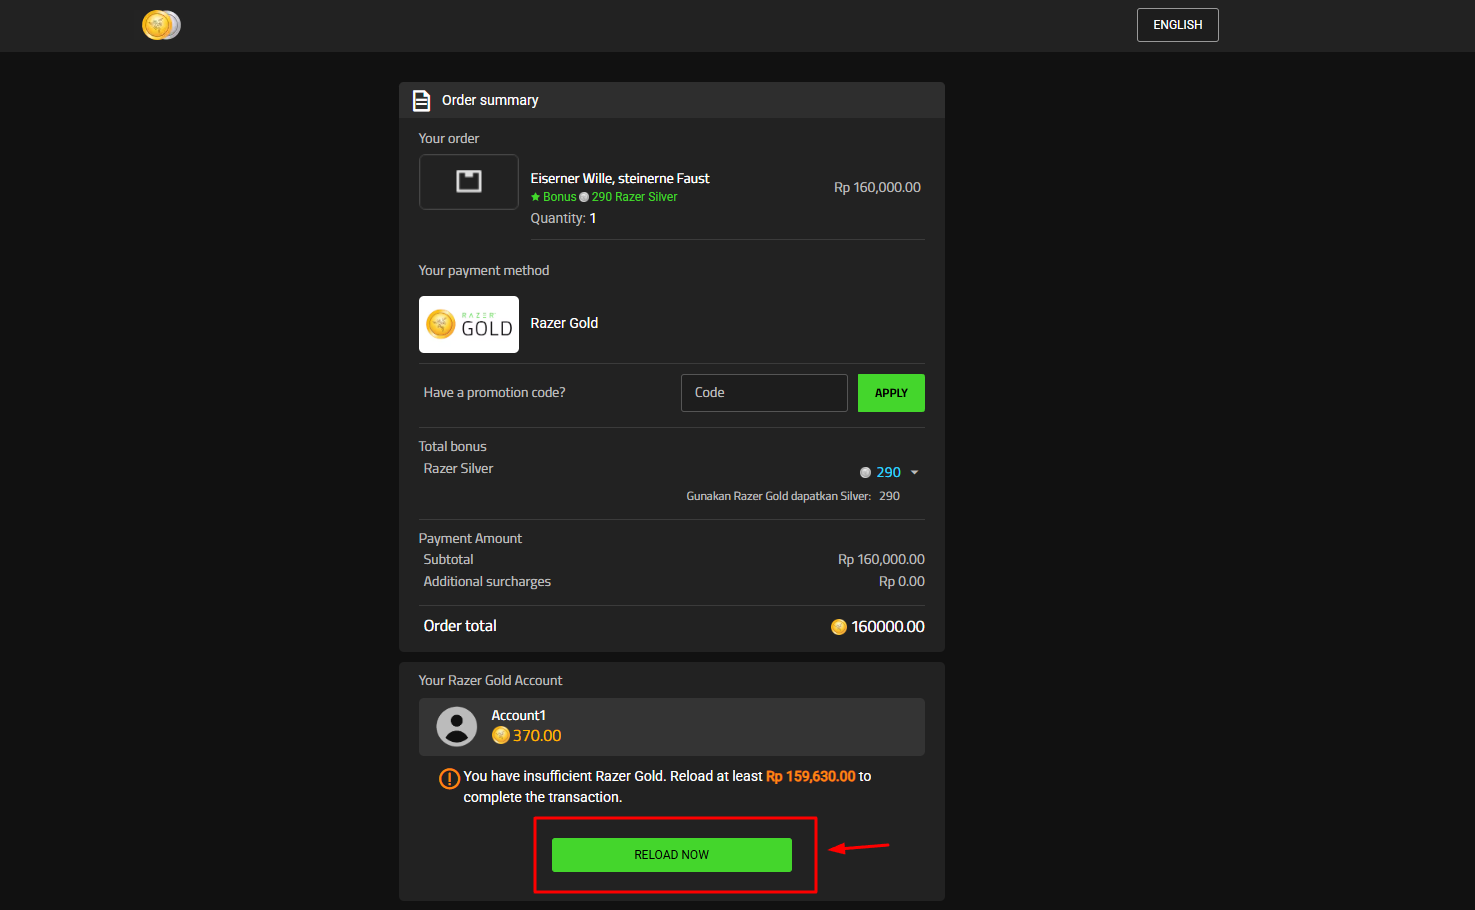Click the 'Have a promotion code?' label
Image resolution: width=1475 pixels, height=910 pixels.
tap(494, 393)
